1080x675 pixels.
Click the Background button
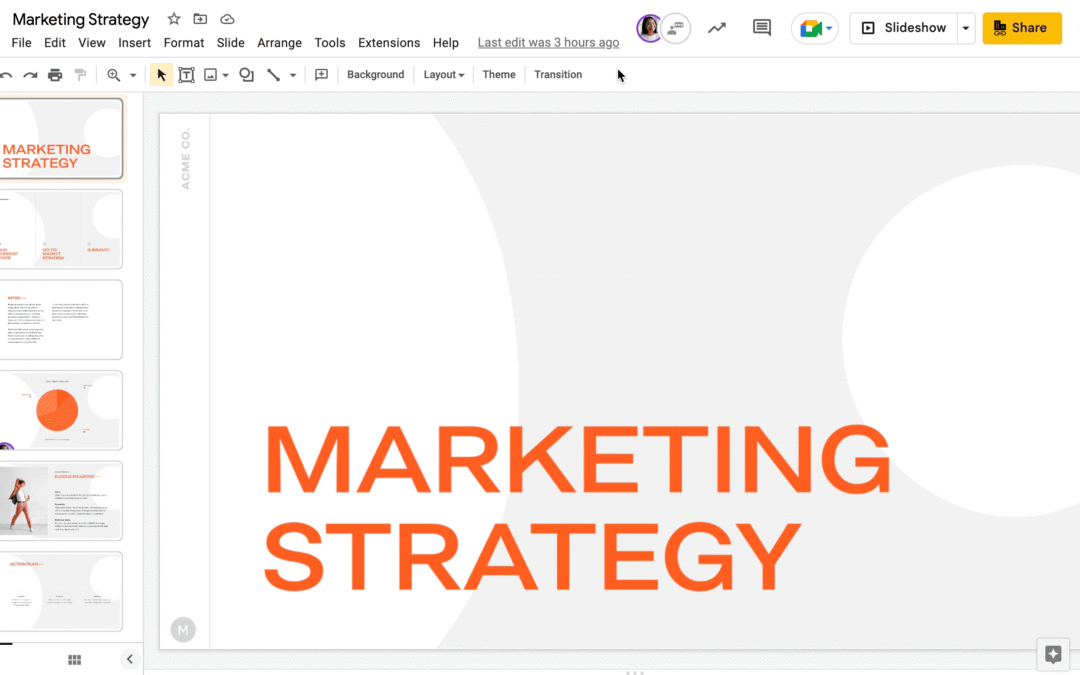point(375,74)
